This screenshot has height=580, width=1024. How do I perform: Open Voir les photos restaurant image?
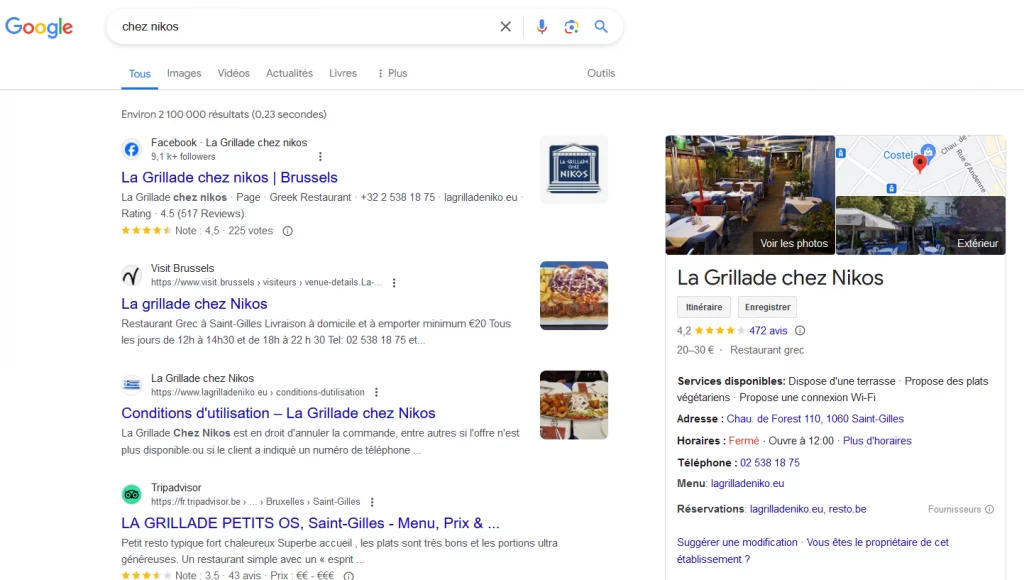click(750, 195)
